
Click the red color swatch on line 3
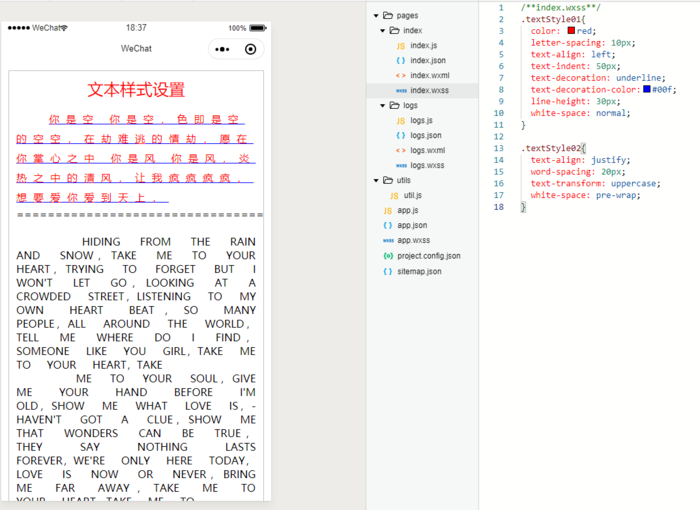point(571,31)
